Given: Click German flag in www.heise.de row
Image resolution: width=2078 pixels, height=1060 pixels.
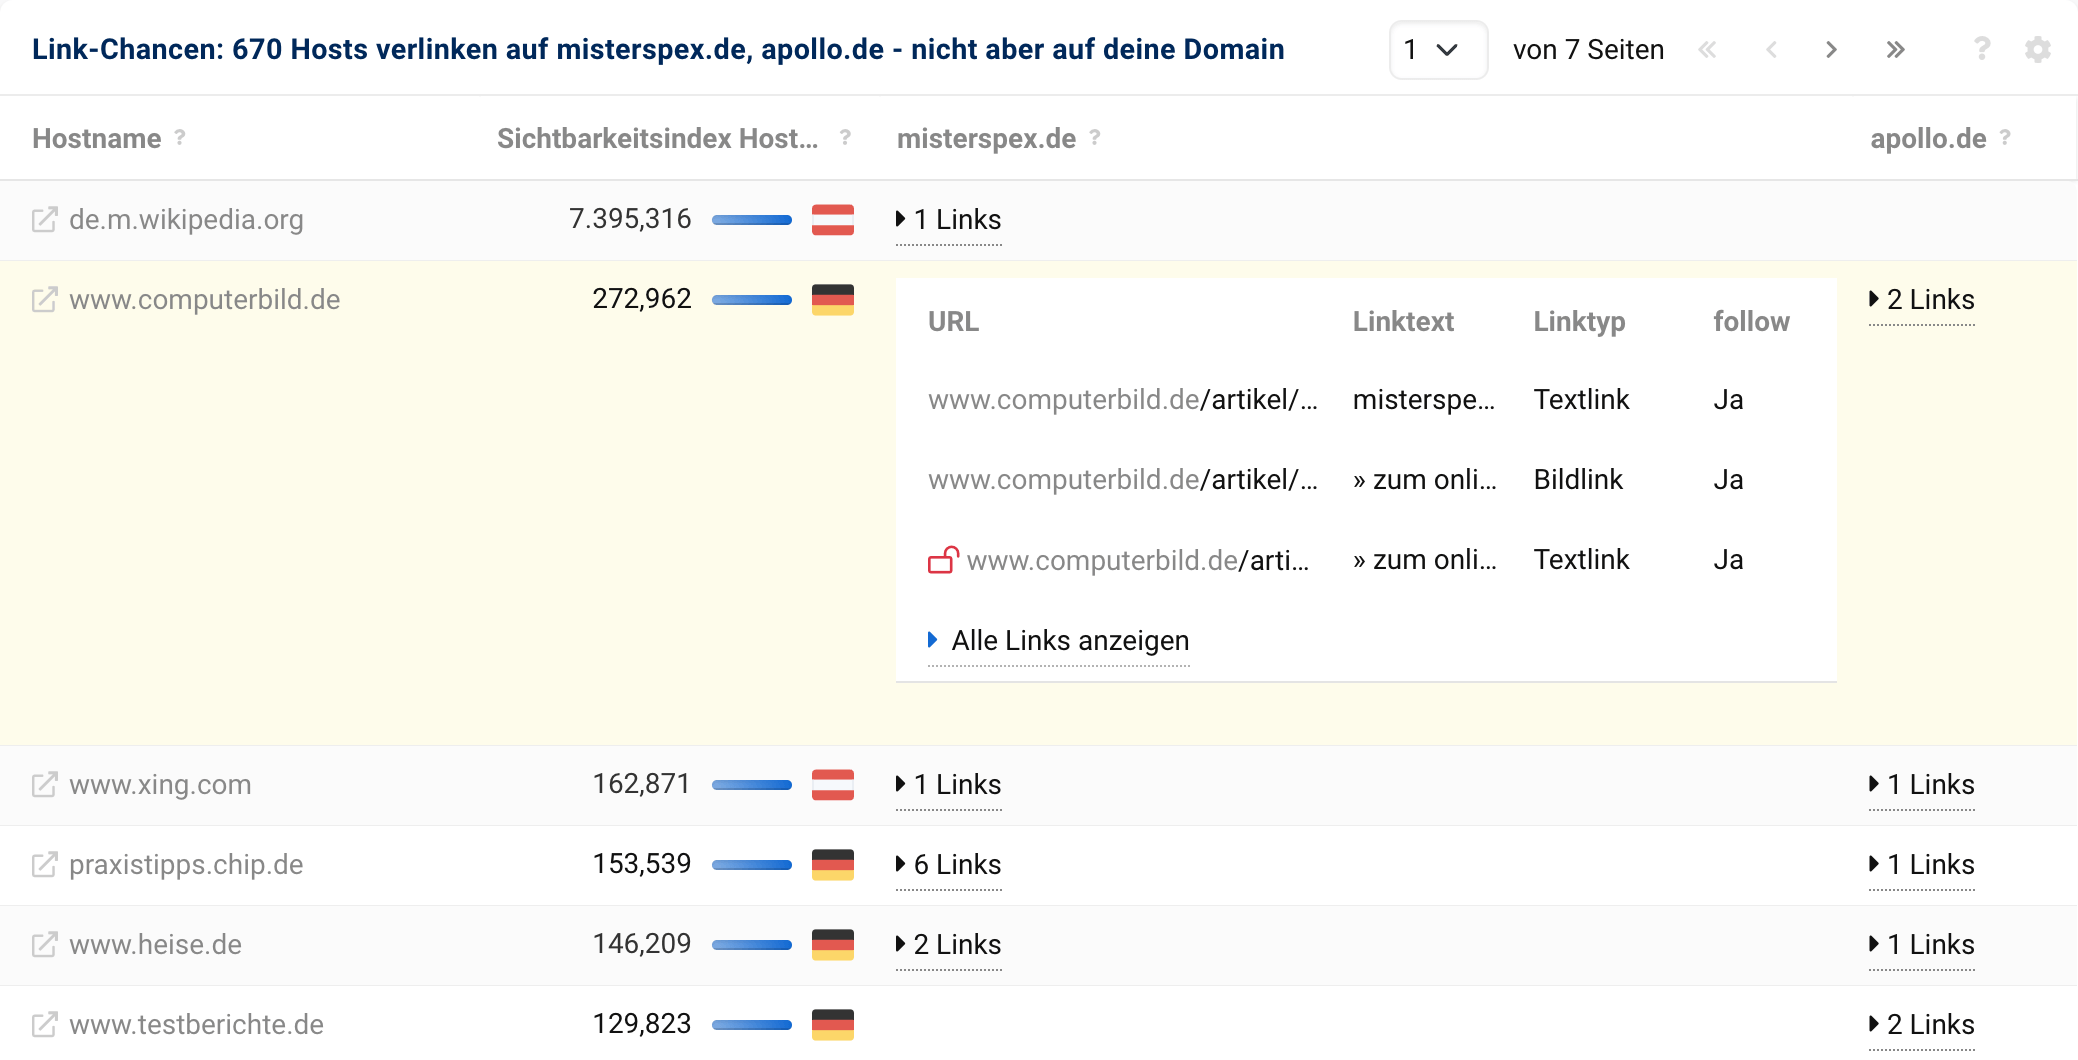Looking at the screenshot, I should (x=832, y=945).
